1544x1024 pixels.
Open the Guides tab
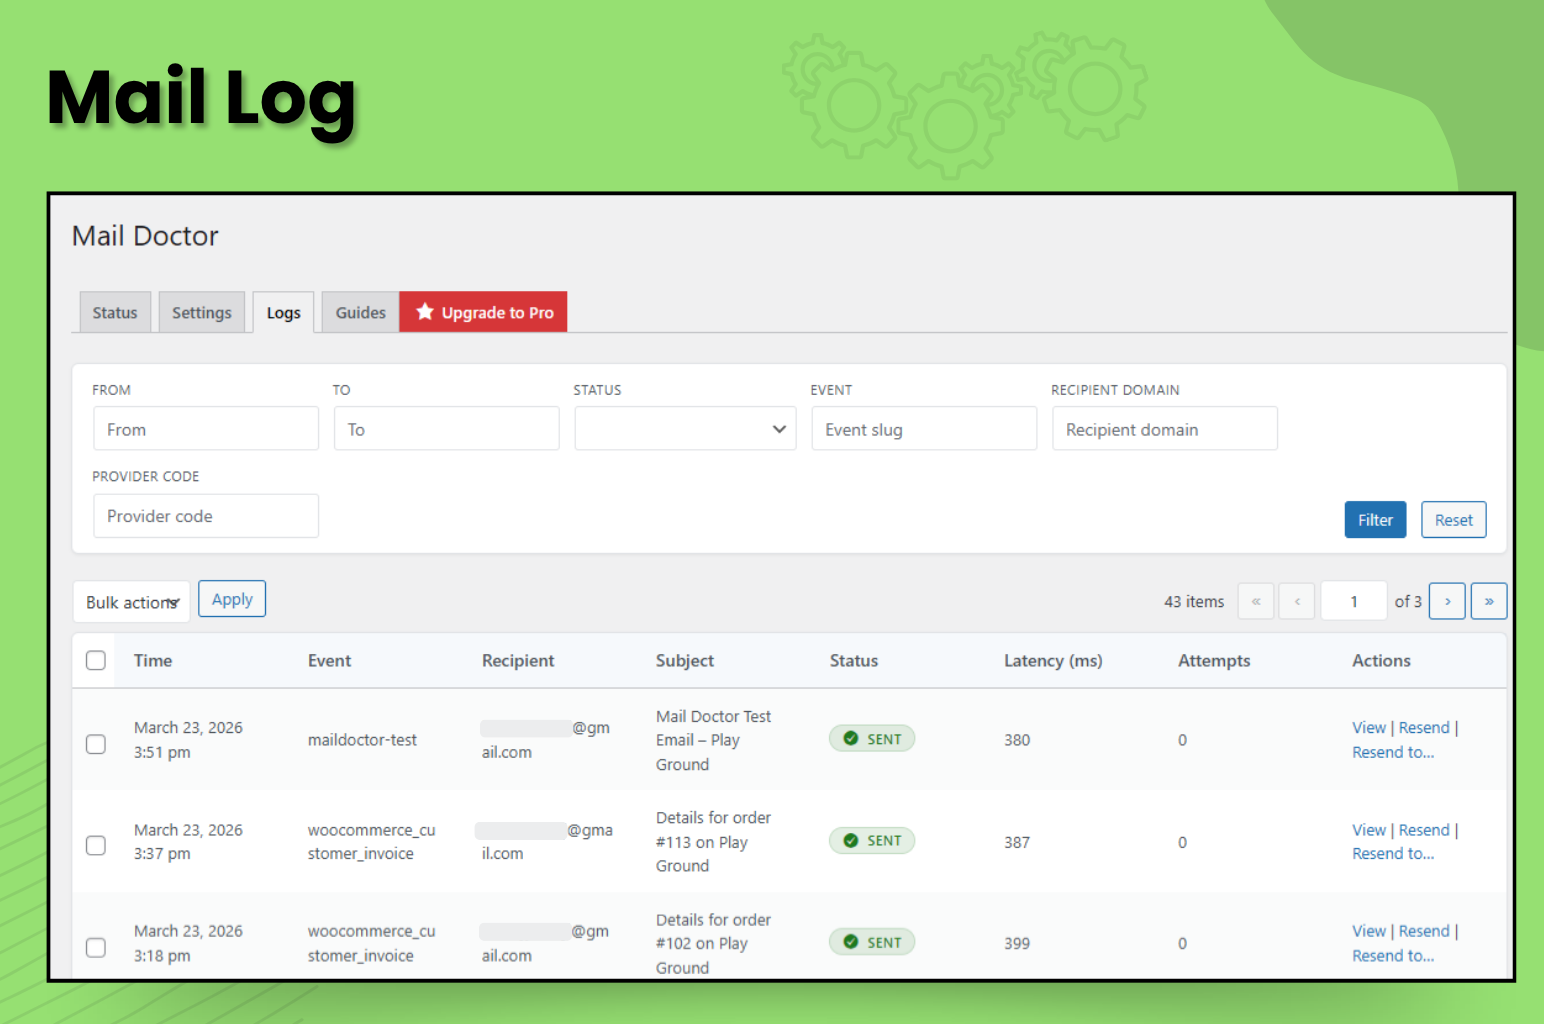pyautogui.click(x=359, y=312)
